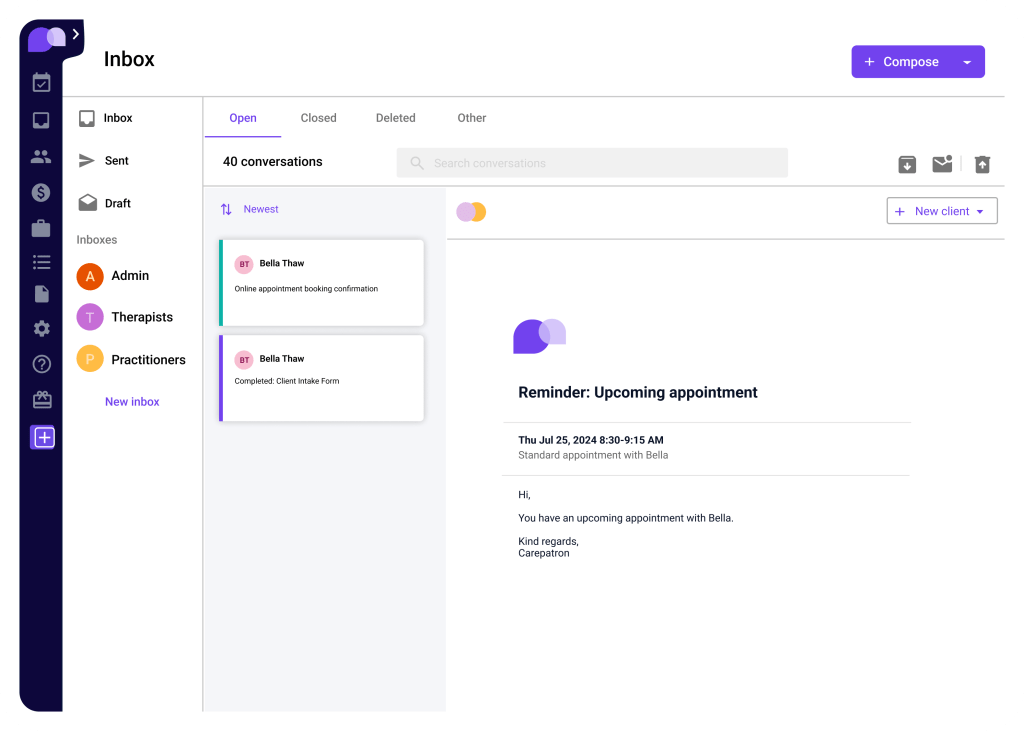The image size is (1024, 731).
Task: Mark conversation unread with envelope icon
Action: point(942,164)
